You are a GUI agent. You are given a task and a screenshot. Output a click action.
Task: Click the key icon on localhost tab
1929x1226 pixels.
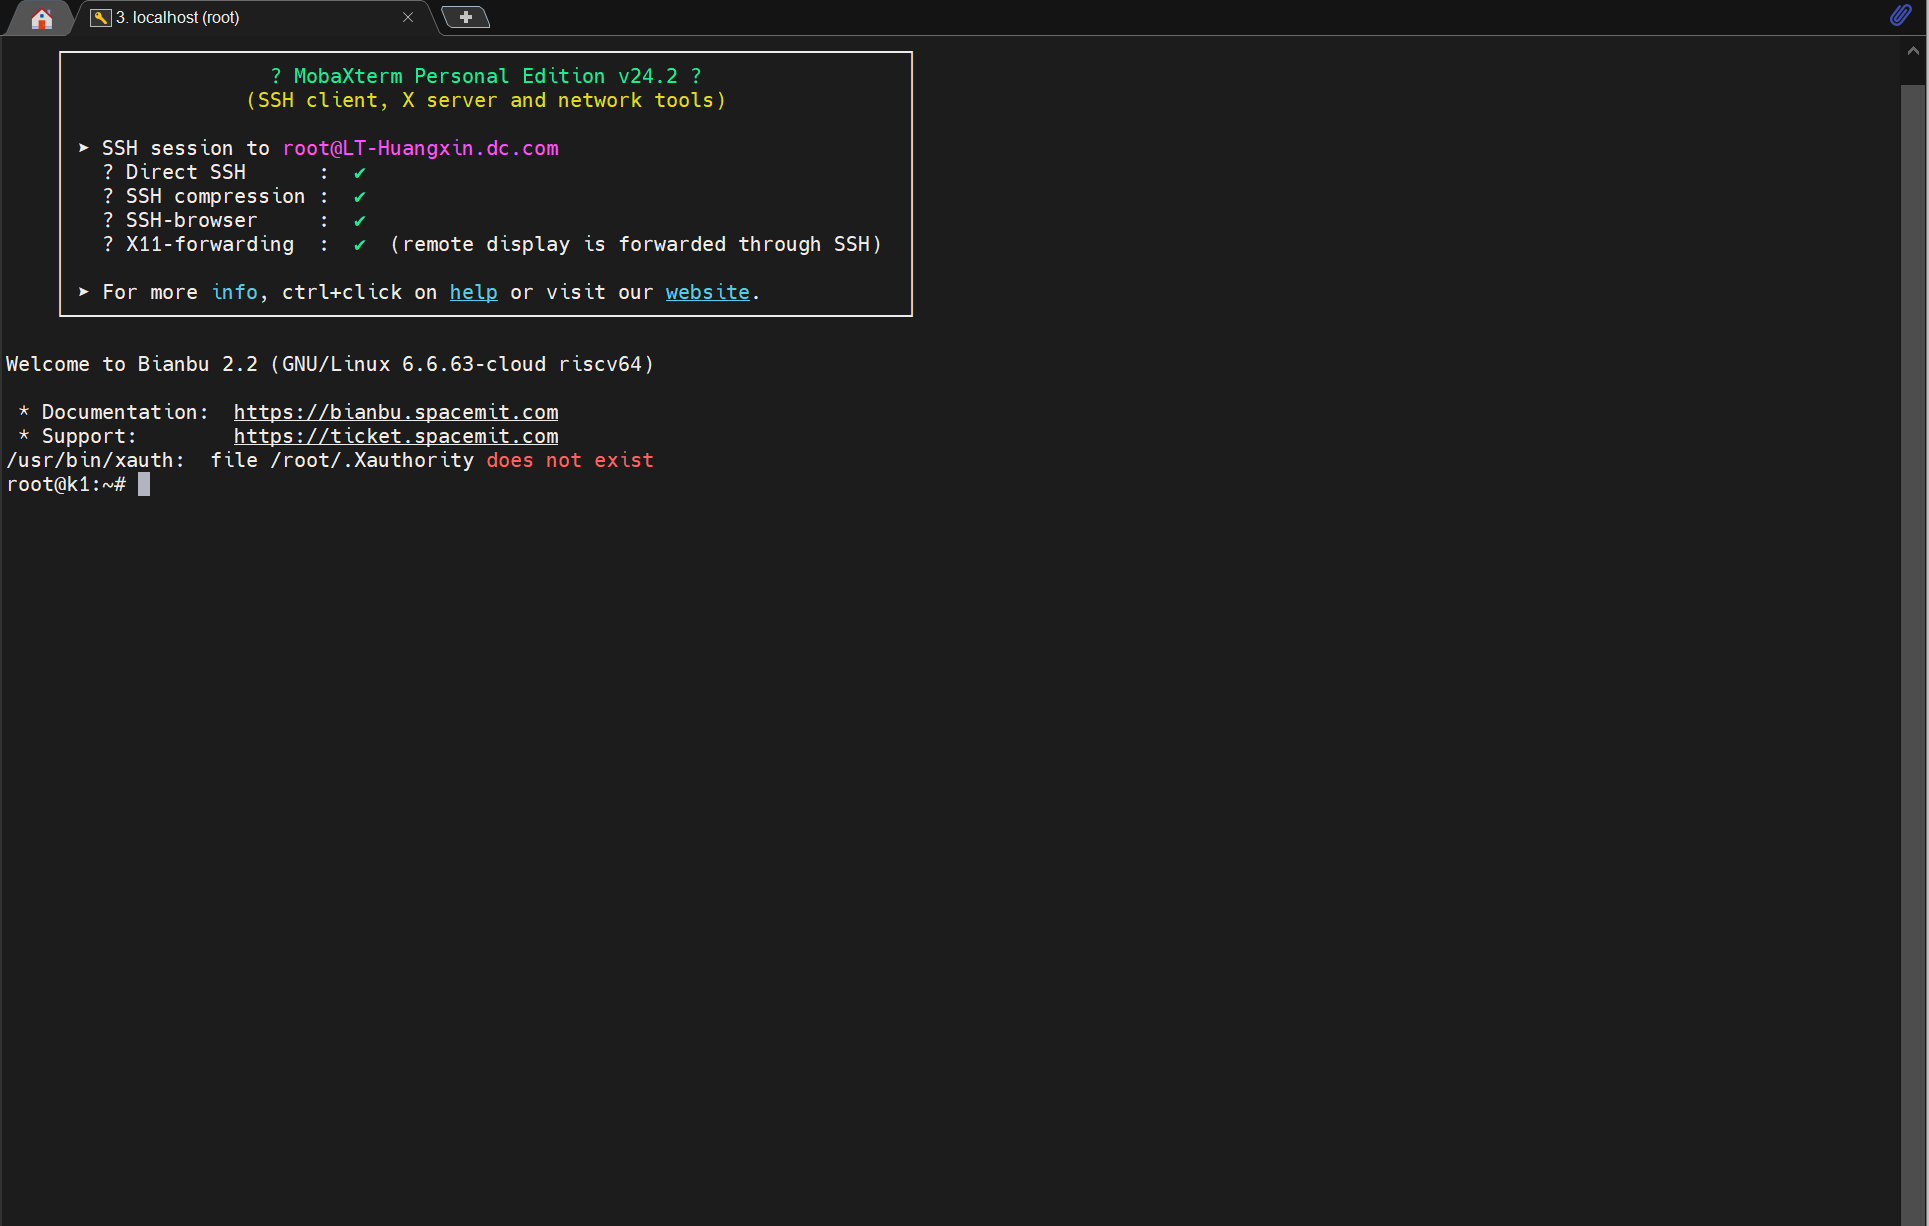point(100,18)
